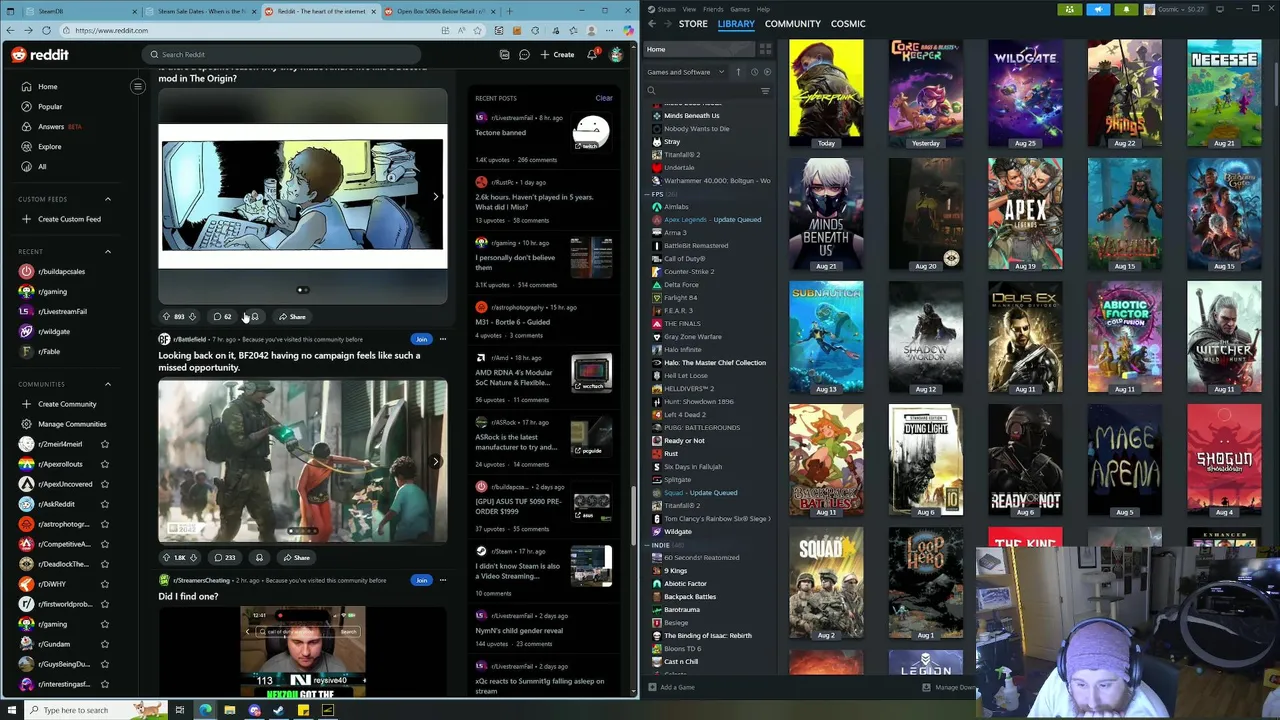The width and height of the screenshot is (1280, 720).
Task: Switch Steam library to grid collections view
Action: point(765,49)
